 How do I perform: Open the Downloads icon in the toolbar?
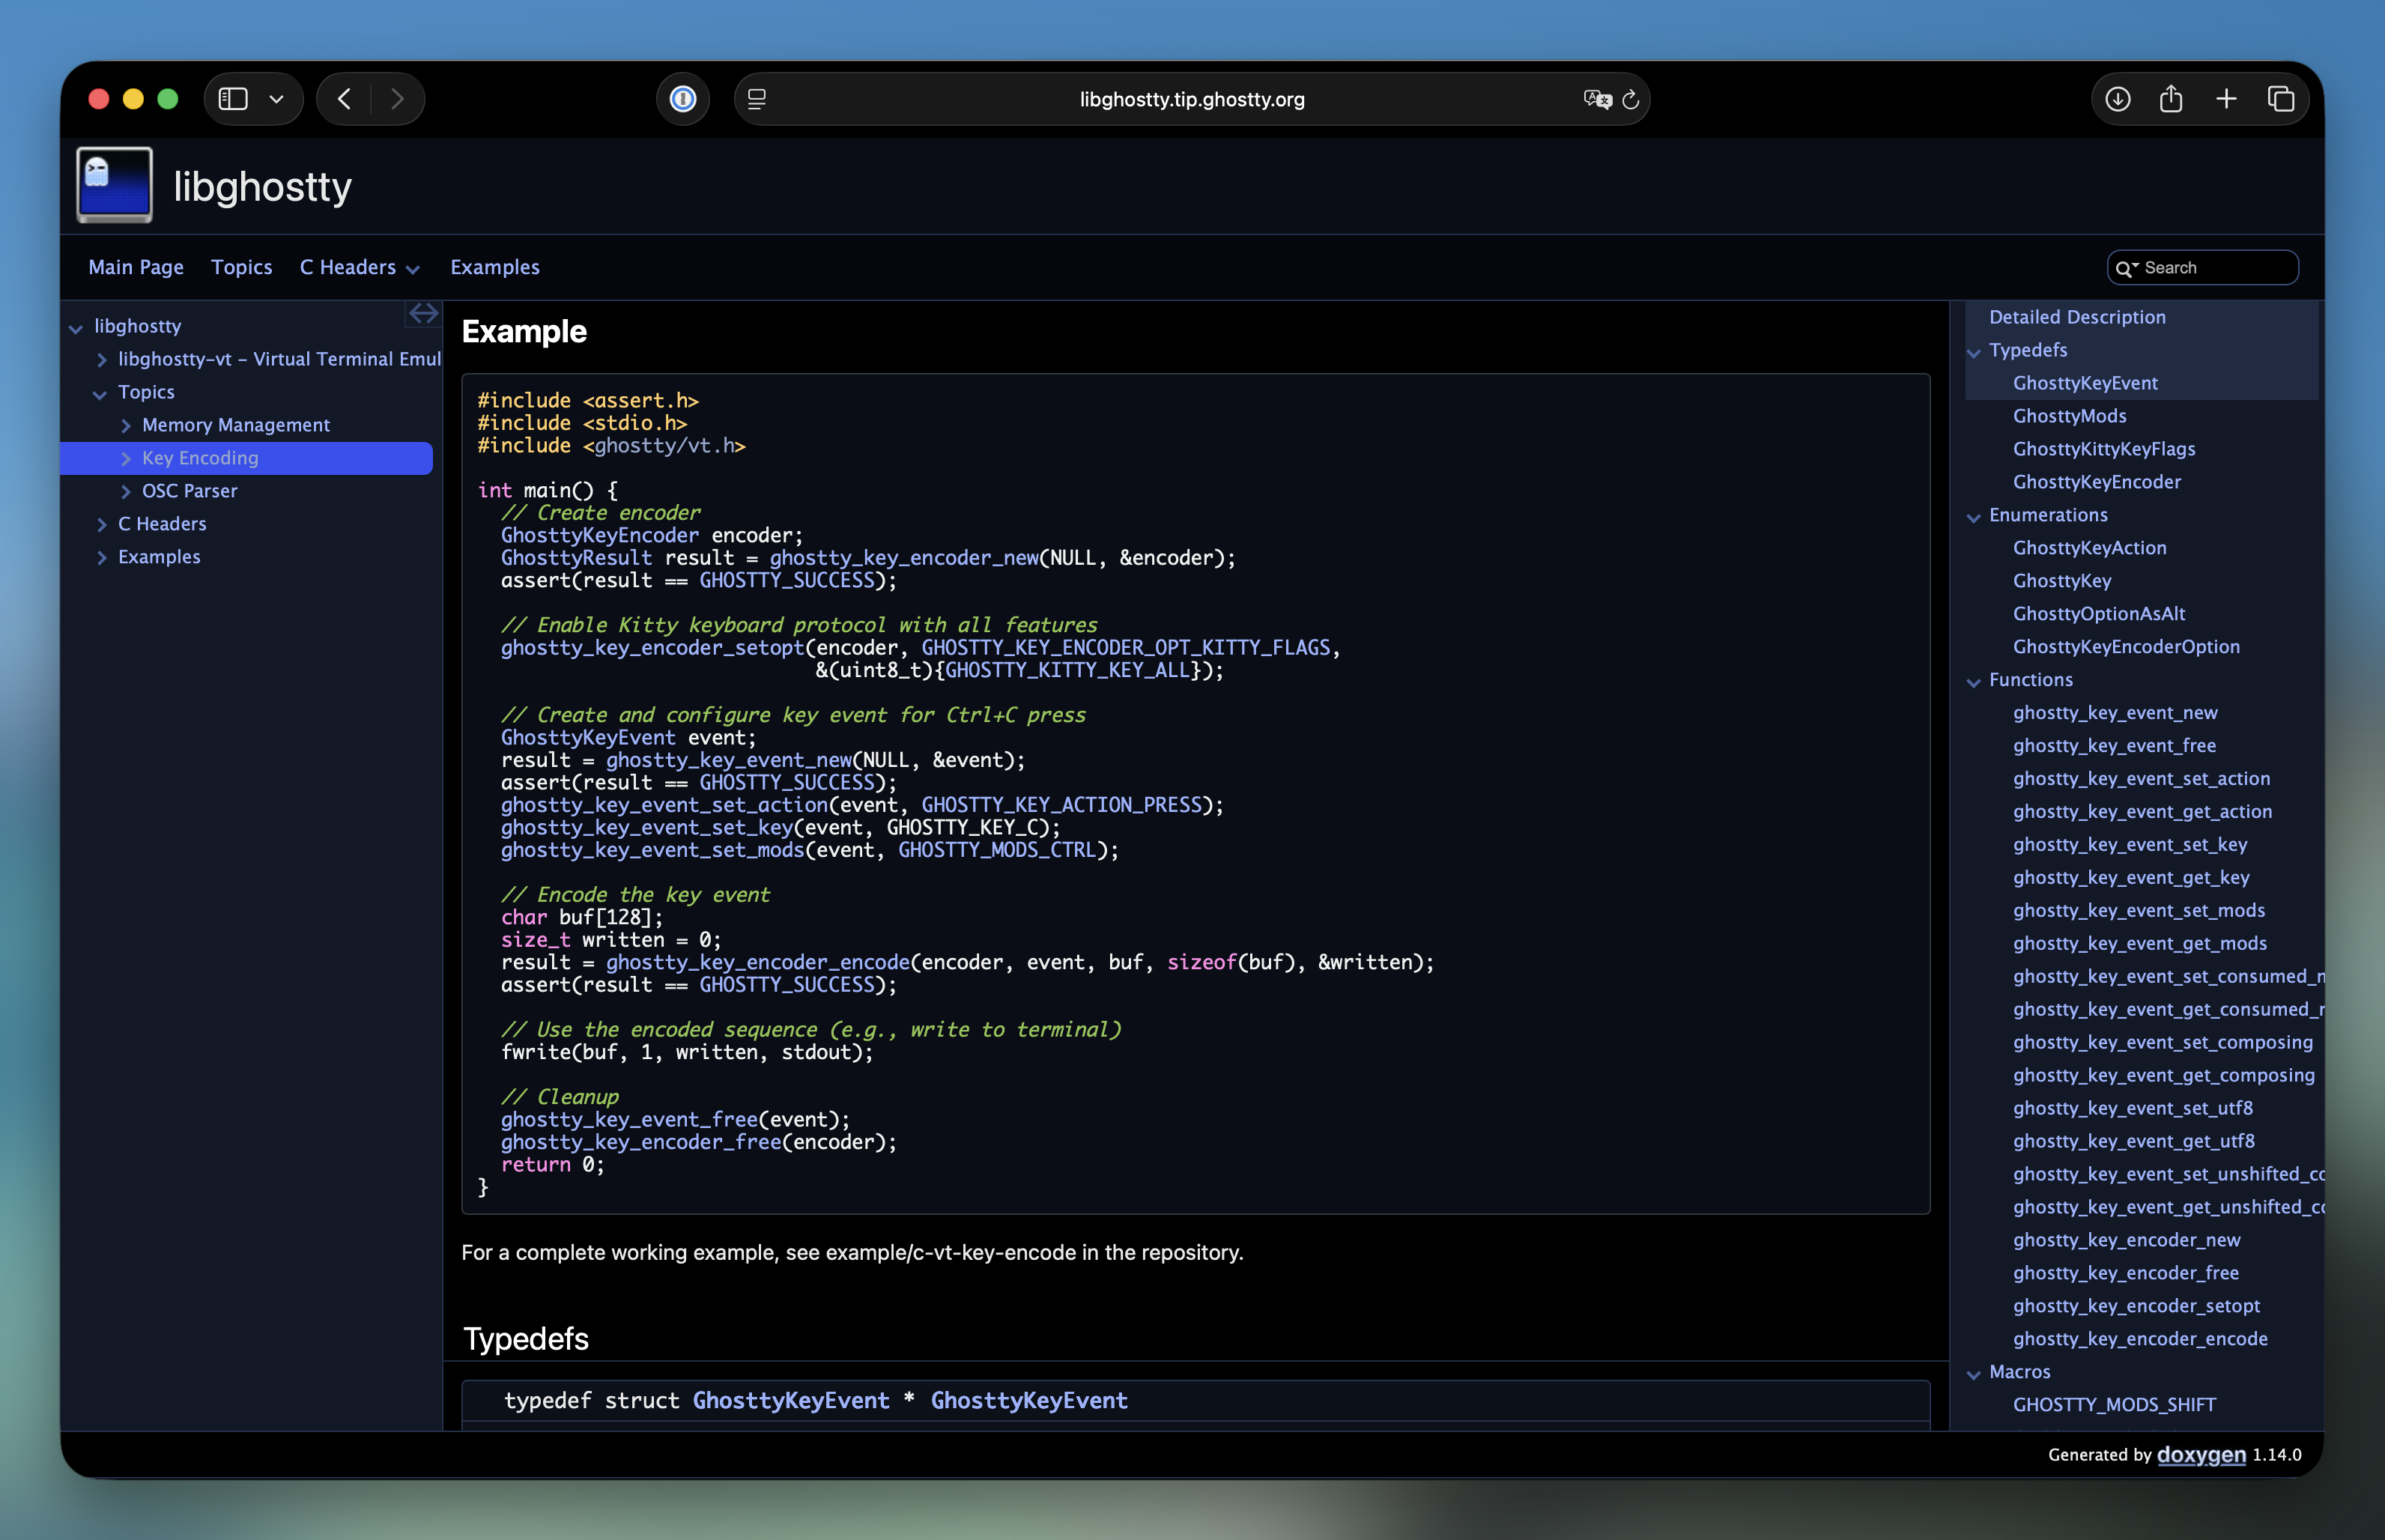point(2117,99)
